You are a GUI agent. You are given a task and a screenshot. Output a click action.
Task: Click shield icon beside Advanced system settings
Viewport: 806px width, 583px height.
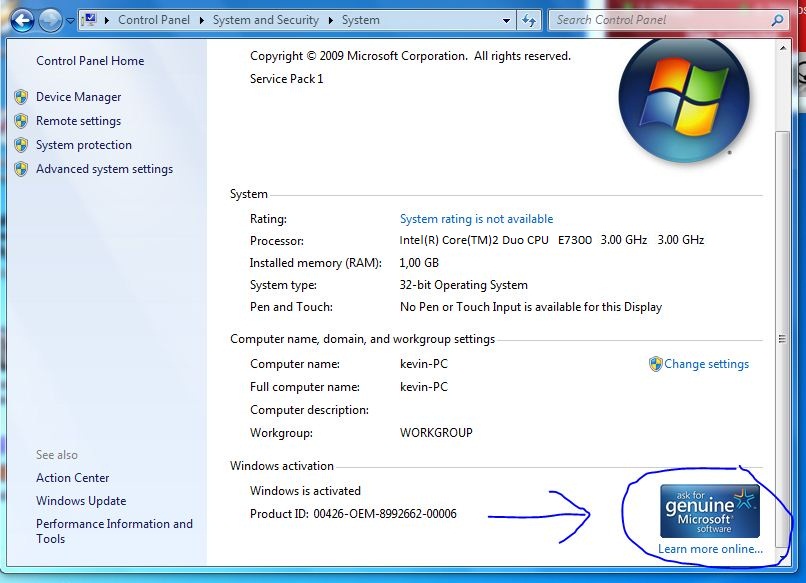(x=21, y=169)
